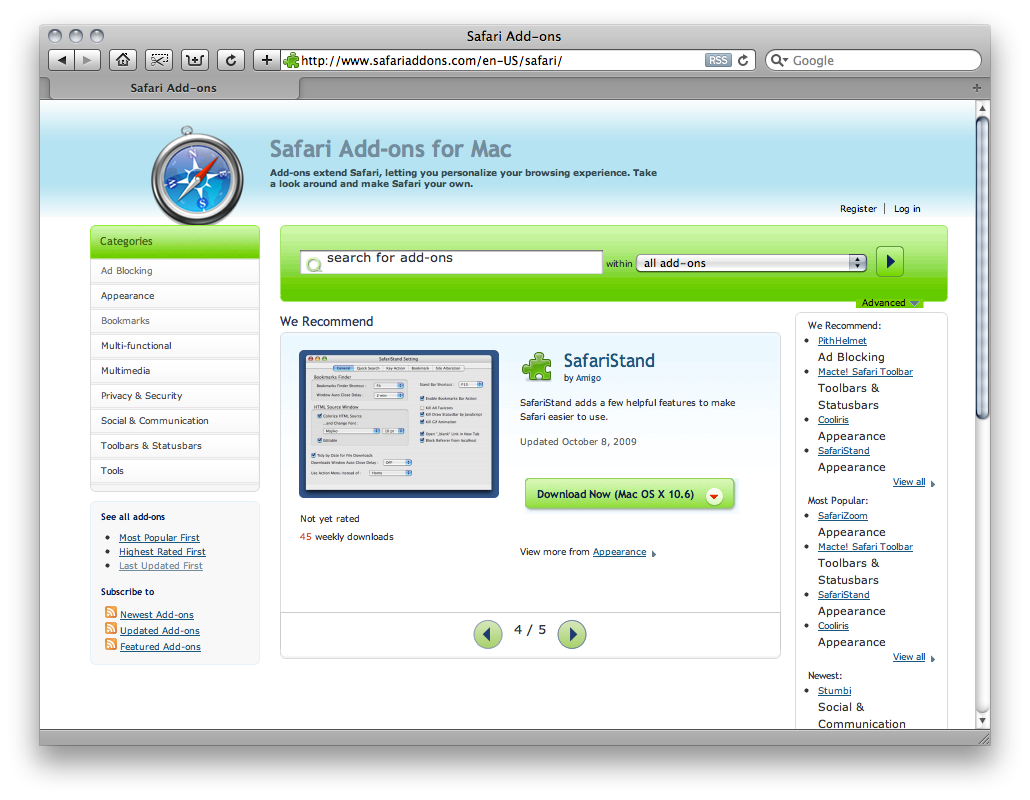The height and width of the screenshot is (800, 1030).
Task: Advance the carousel with the next arrow
Action: [x=572, y=634]
